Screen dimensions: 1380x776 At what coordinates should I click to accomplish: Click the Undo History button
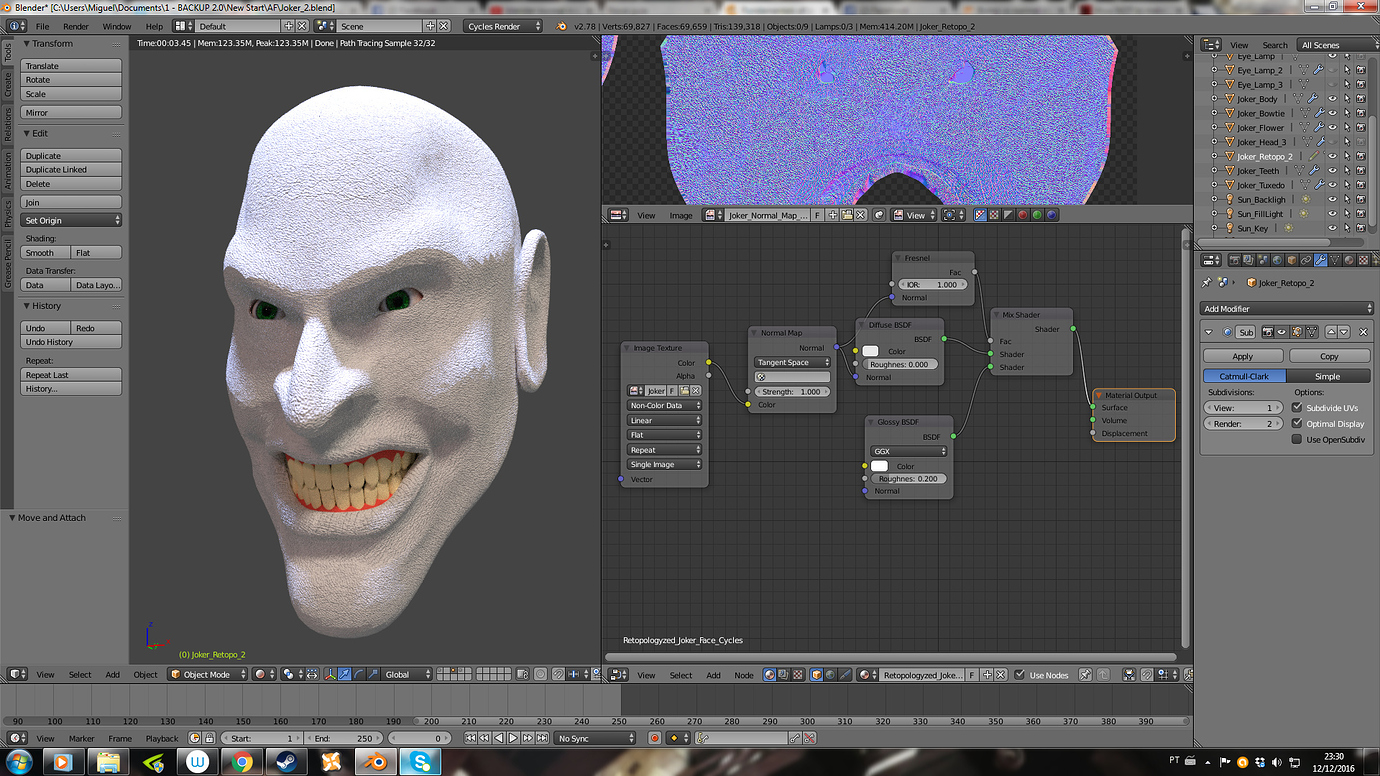click(71, 342)
